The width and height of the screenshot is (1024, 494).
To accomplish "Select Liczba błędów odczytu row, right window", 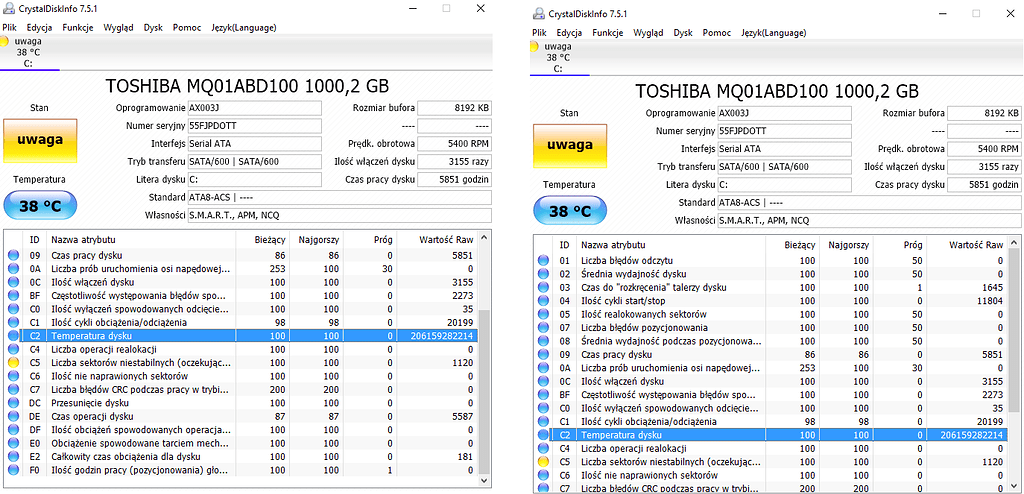I will (x=771, y=261).
